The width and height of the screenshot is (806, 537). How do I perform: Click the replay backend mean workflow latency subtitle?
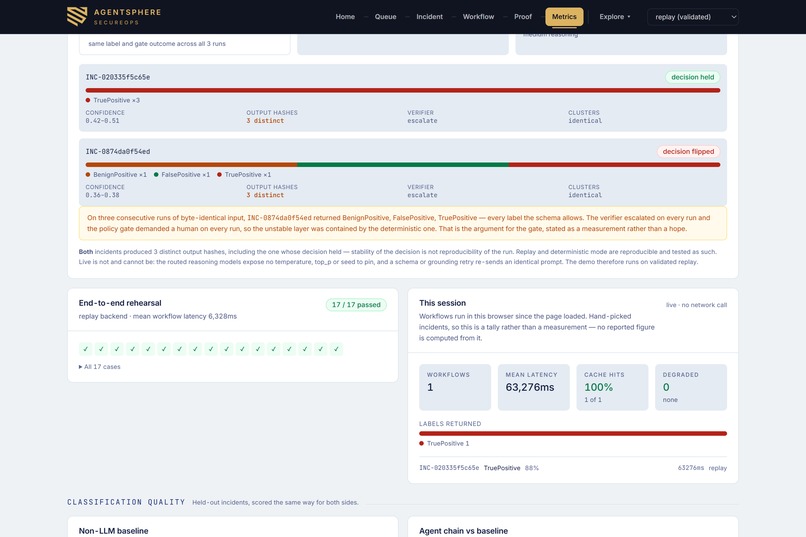157,317
